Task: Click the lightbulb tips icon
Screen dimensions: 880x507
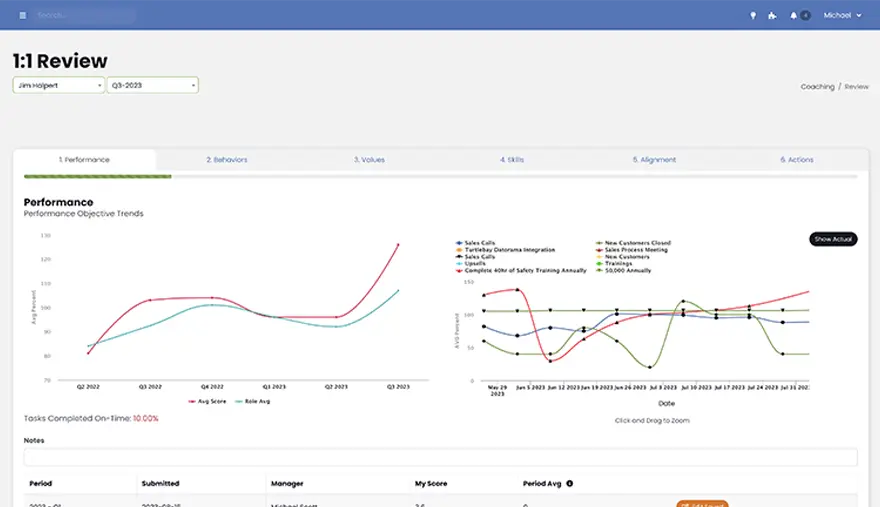Action: (x=753, y=16)
